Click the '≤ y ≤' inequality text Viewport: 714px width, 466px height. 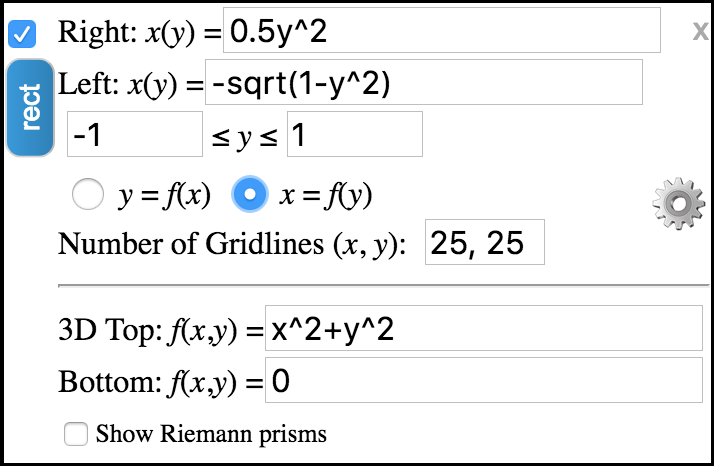point(245,137)
